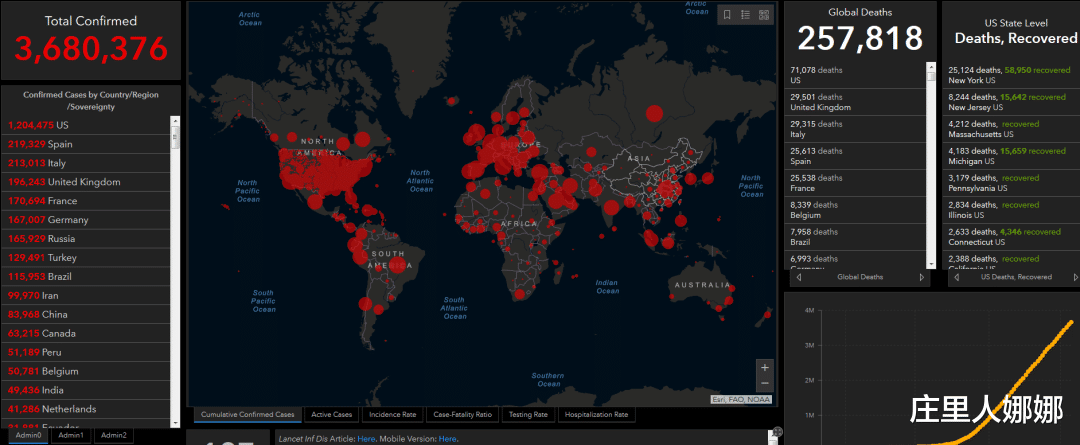Select Belgium 8,339 deaths row
Viewport: 1080px width, 445px height.
(856, 209)
